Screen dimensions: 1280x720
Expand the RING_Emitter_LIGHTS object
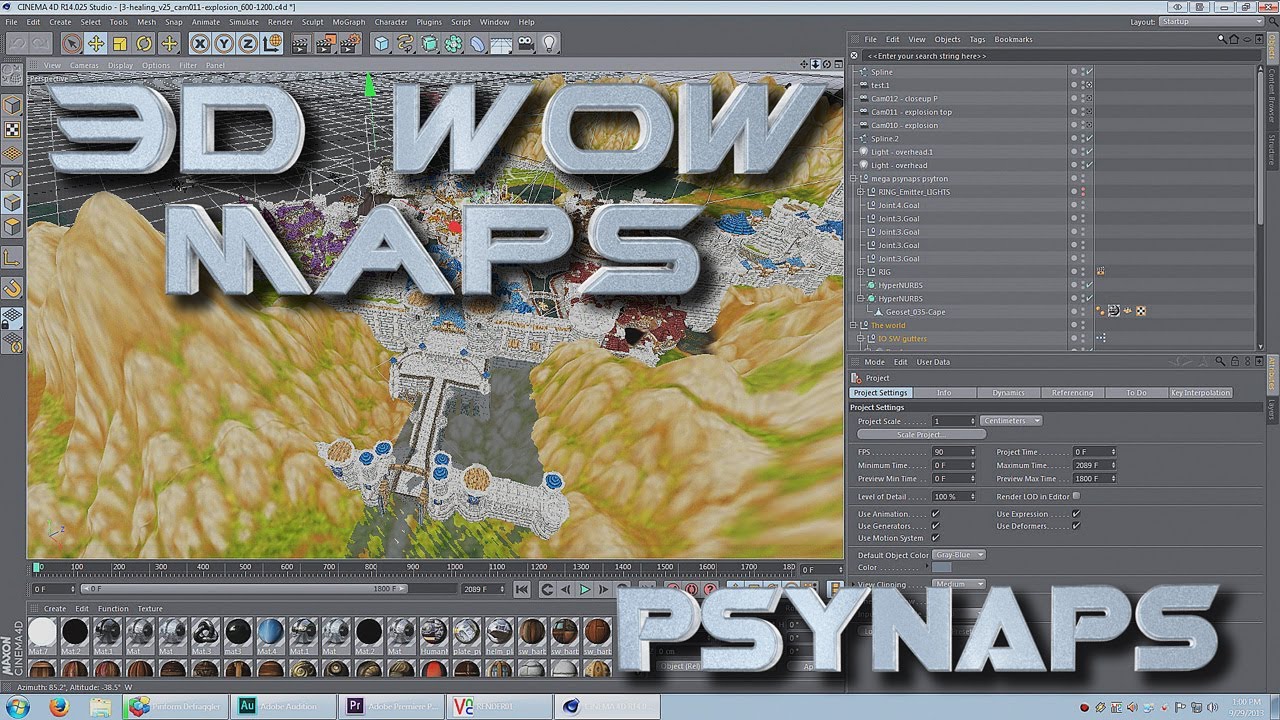coord(862,192)
